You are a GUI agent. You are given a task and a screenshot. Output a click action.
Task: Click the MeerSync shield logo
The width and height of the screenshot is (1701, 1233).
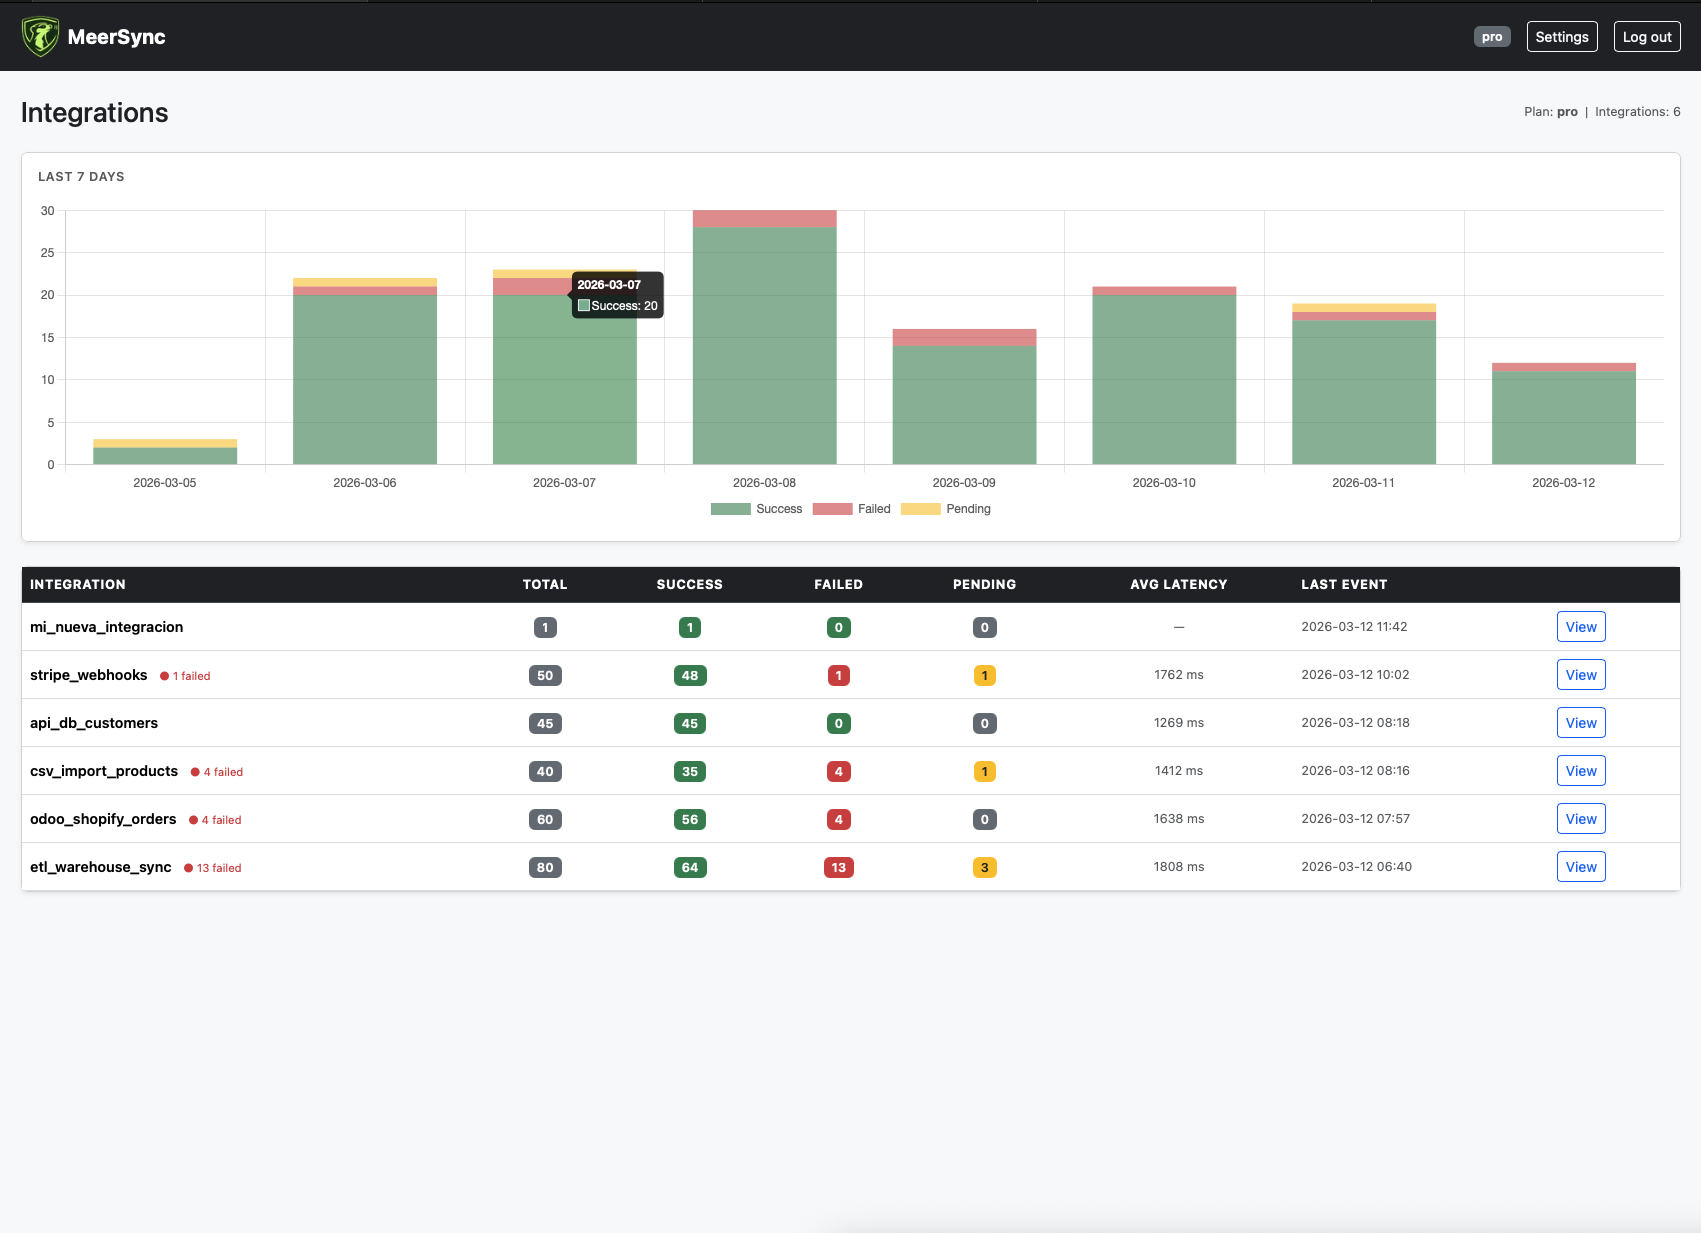(x=41, y=36)
